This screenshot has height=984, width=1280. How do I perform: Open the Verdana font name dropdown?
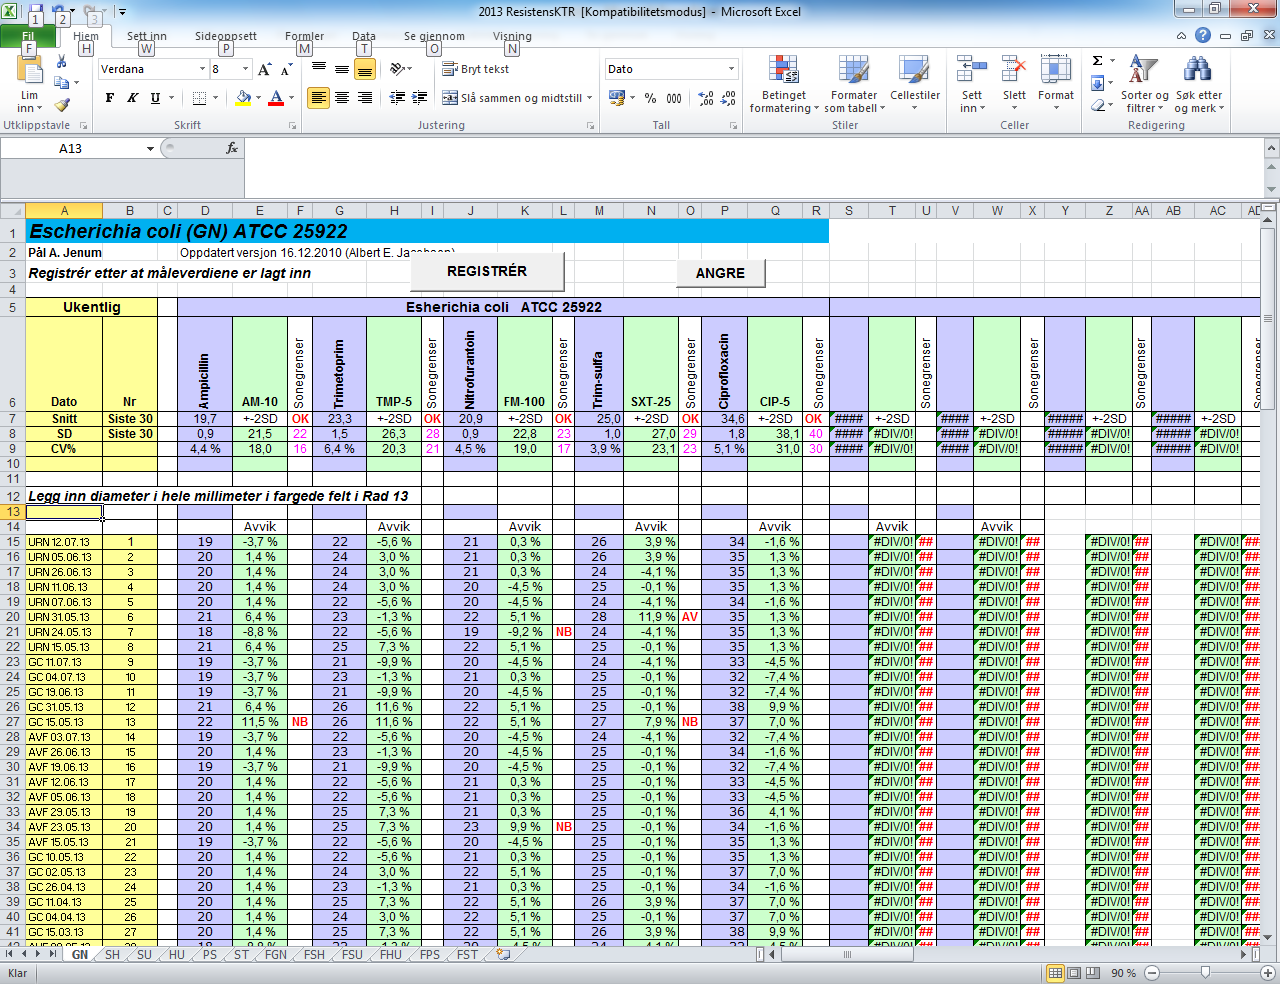click(202, 69)
